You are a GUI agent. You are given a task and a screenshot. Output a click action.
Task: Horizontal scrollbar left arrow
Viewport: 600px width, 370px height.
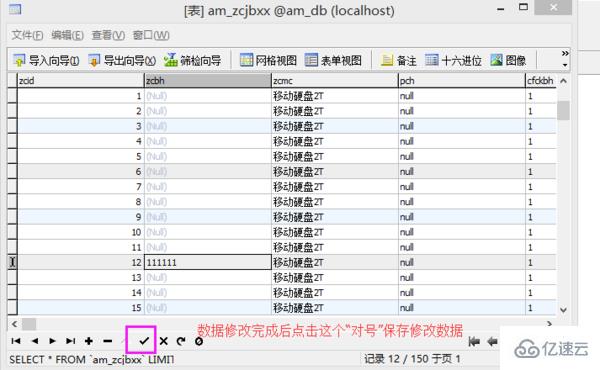coord(14,324)
